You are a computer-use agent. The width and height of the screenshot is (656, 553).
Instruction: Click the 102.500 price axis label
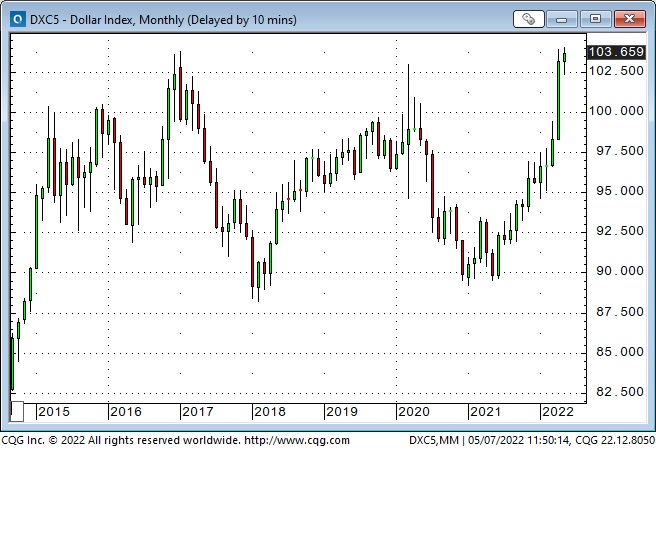[616, 71]
